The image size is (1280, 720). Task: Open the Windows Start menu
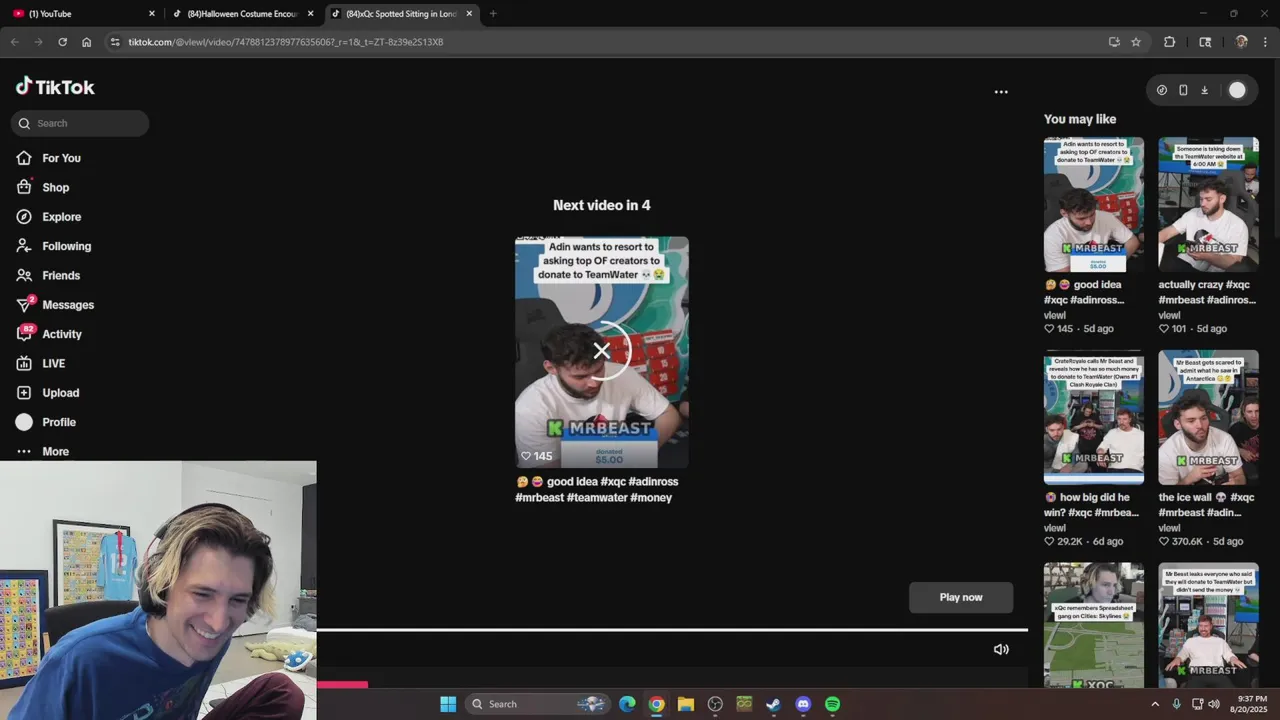click(448, 704)
